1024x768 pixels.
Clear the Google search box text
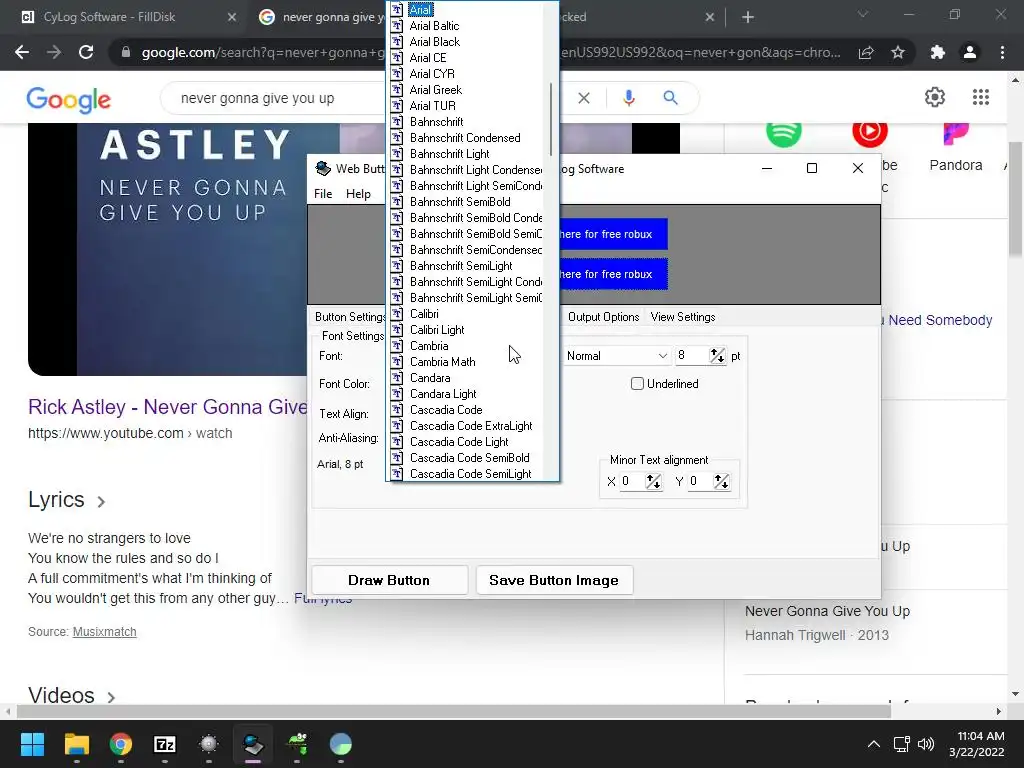584,98
